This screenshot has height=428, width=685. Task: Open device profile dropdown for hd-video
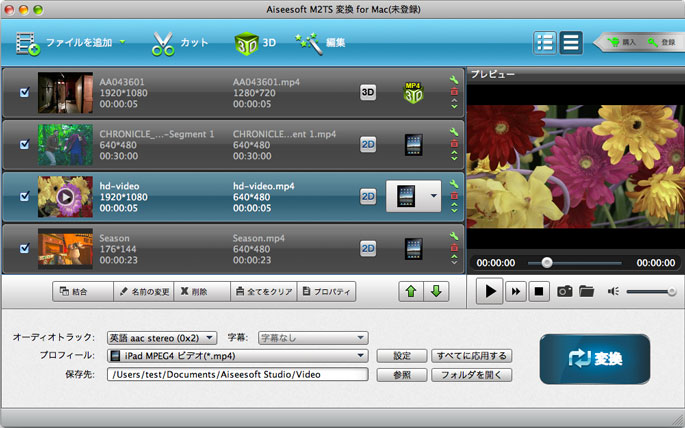[433, 196]
